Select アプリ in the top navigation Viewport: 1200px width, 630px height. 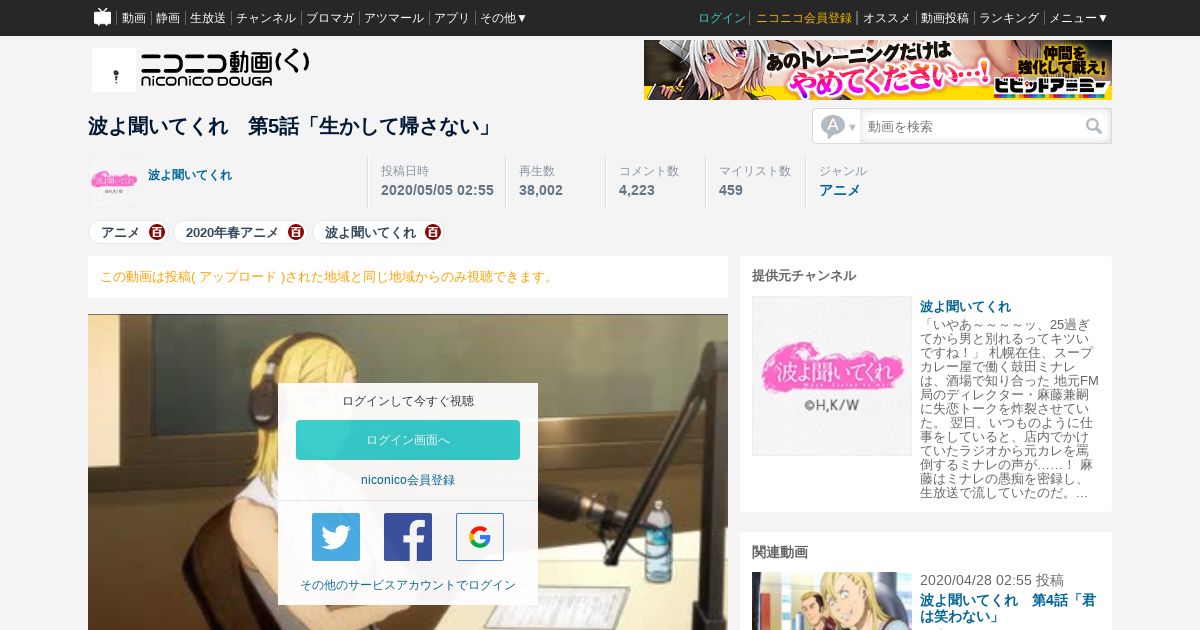point(452,18)
